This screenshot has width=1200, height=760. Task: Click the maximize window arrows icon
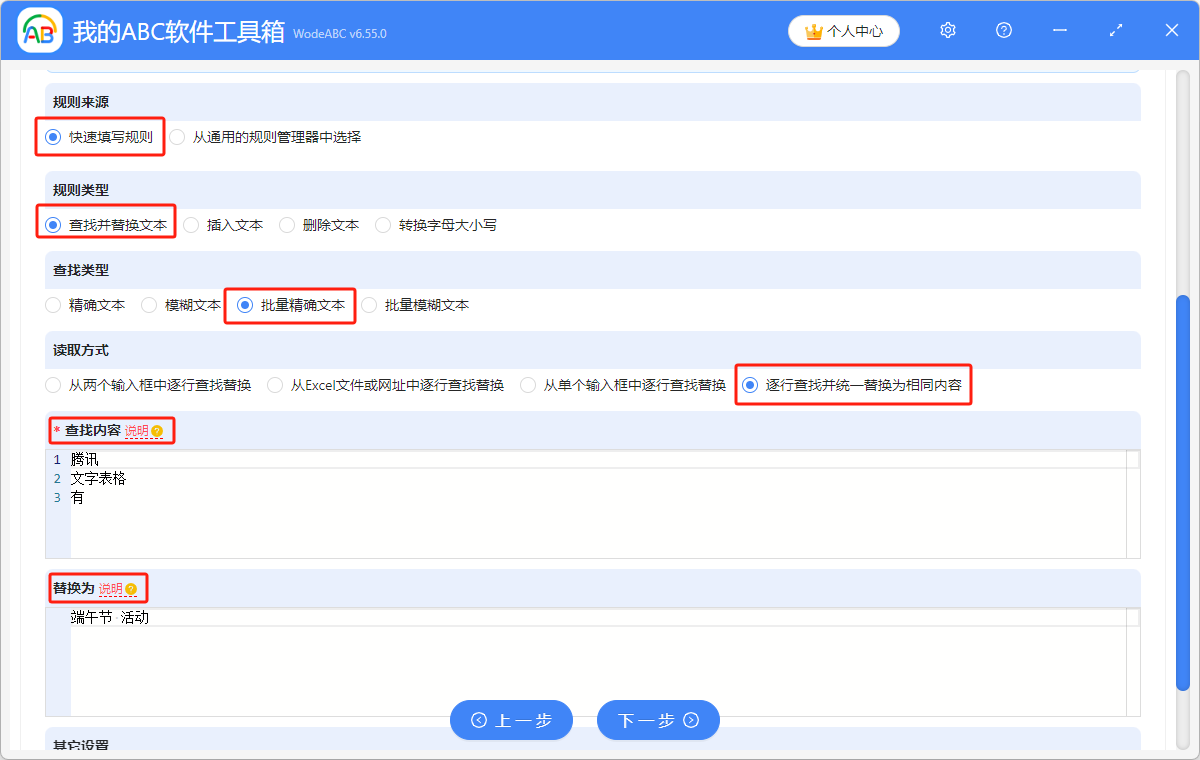coord(1116,31)
